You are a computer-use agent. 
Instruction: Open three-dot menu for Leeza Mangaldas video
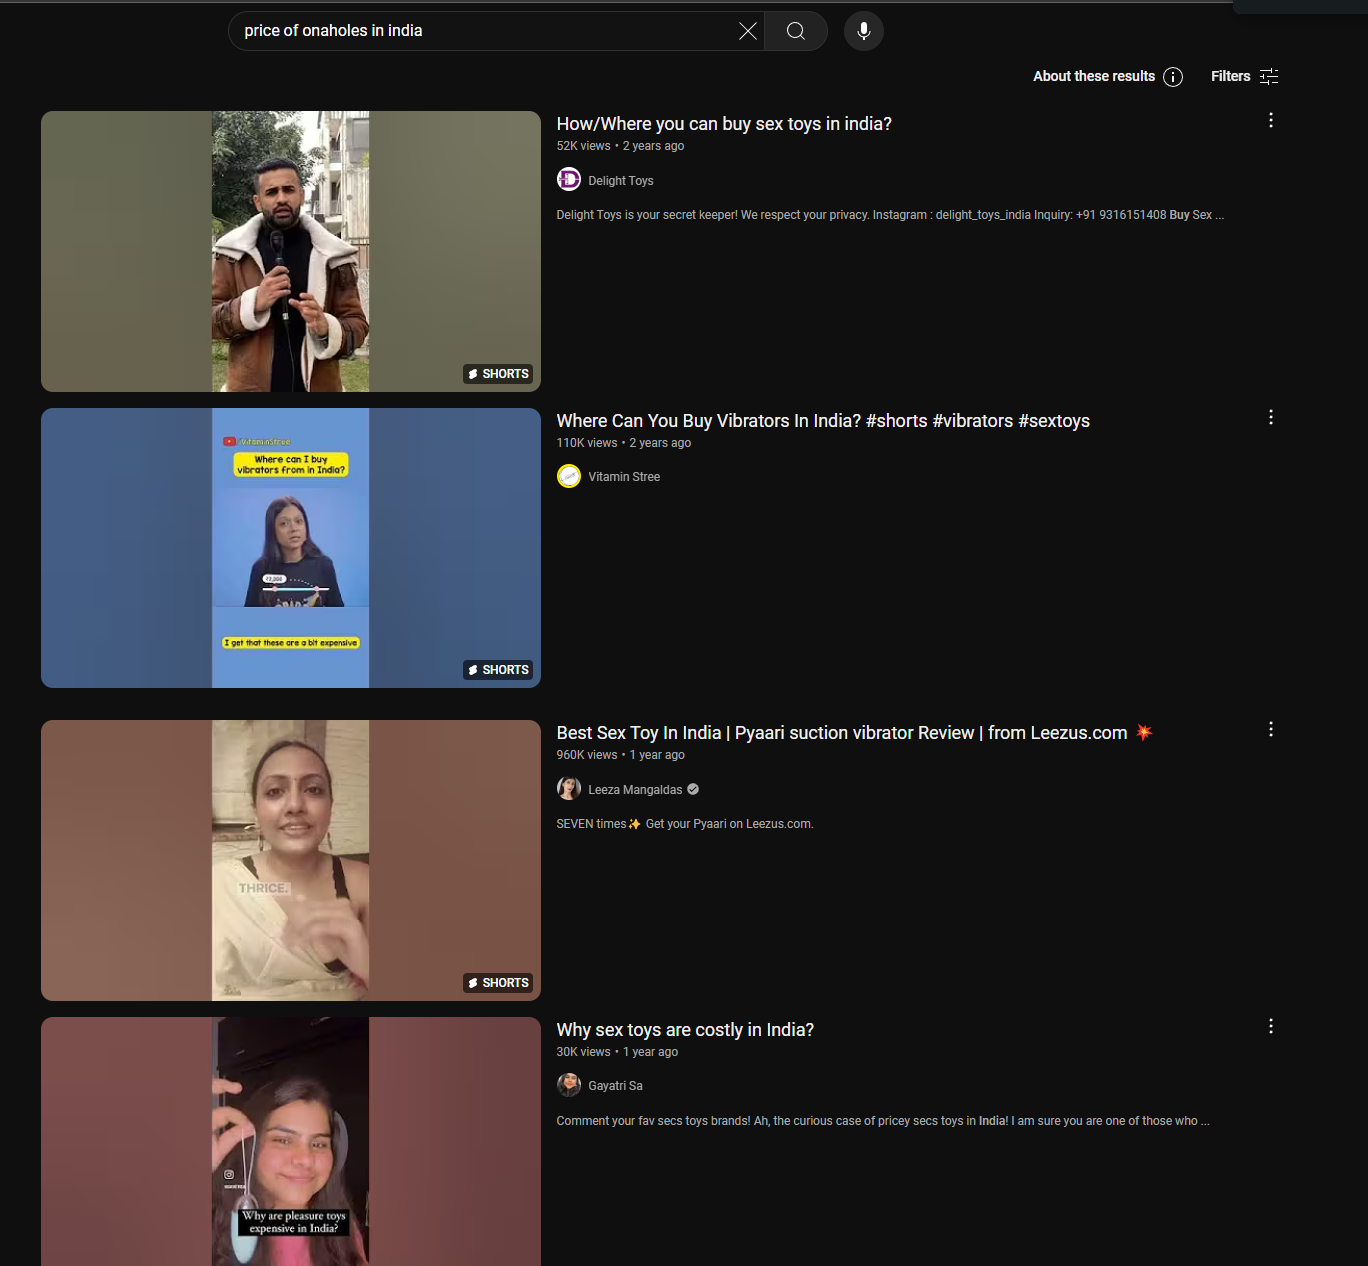(x=1271, y=729)
